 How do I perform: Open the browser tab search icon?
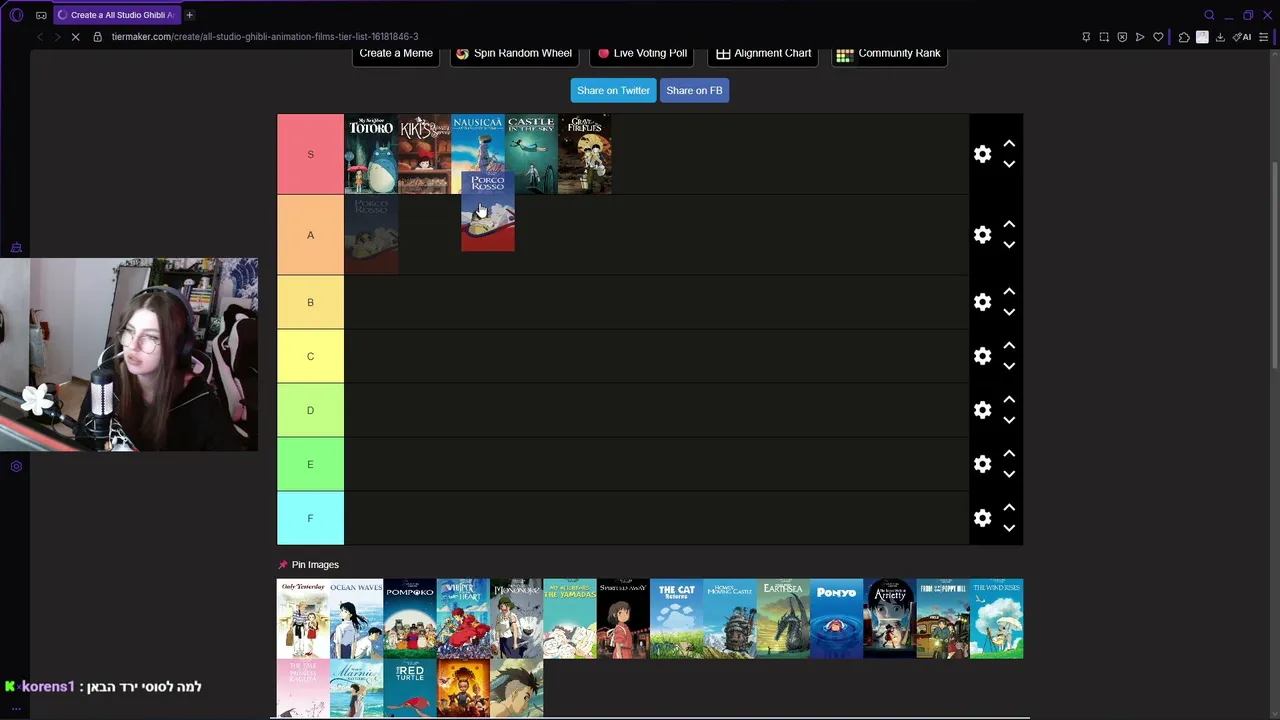[1209, 15]
